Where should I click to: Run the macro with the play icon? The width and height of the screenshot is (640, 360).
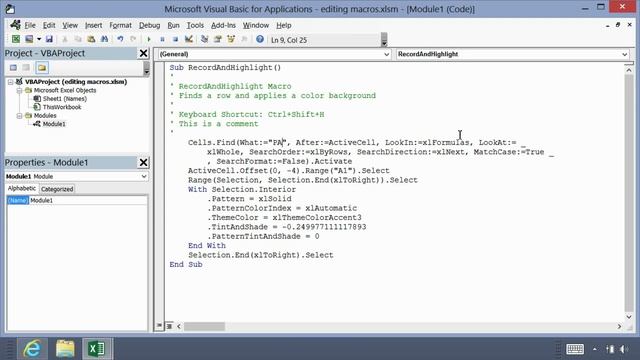pyautogui.click(x=149, y=39)
